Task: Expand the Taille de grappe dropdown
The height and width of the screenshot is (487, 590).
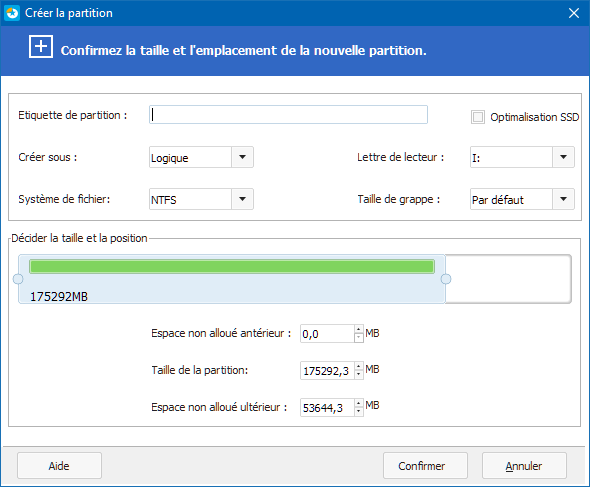Action: (563, 199)
